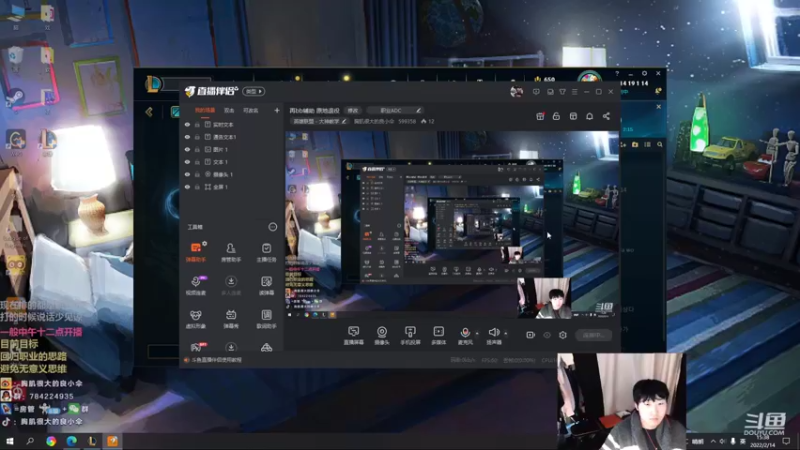Hide the 文本 1 layer

coord(187,162)
